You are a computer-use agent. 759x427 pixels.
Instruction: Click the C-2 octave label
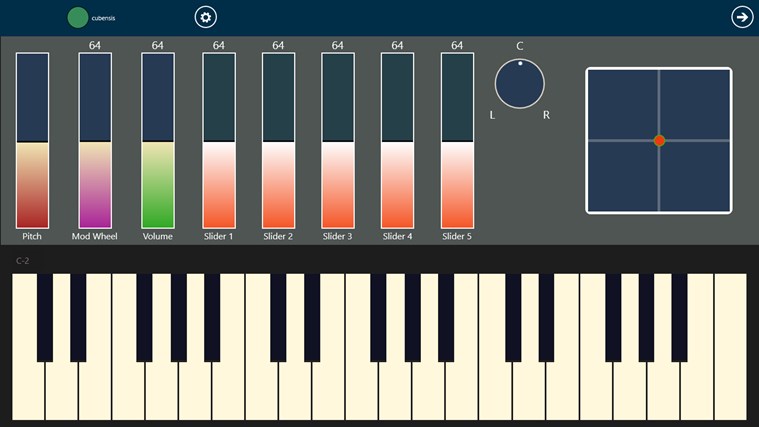22,261
